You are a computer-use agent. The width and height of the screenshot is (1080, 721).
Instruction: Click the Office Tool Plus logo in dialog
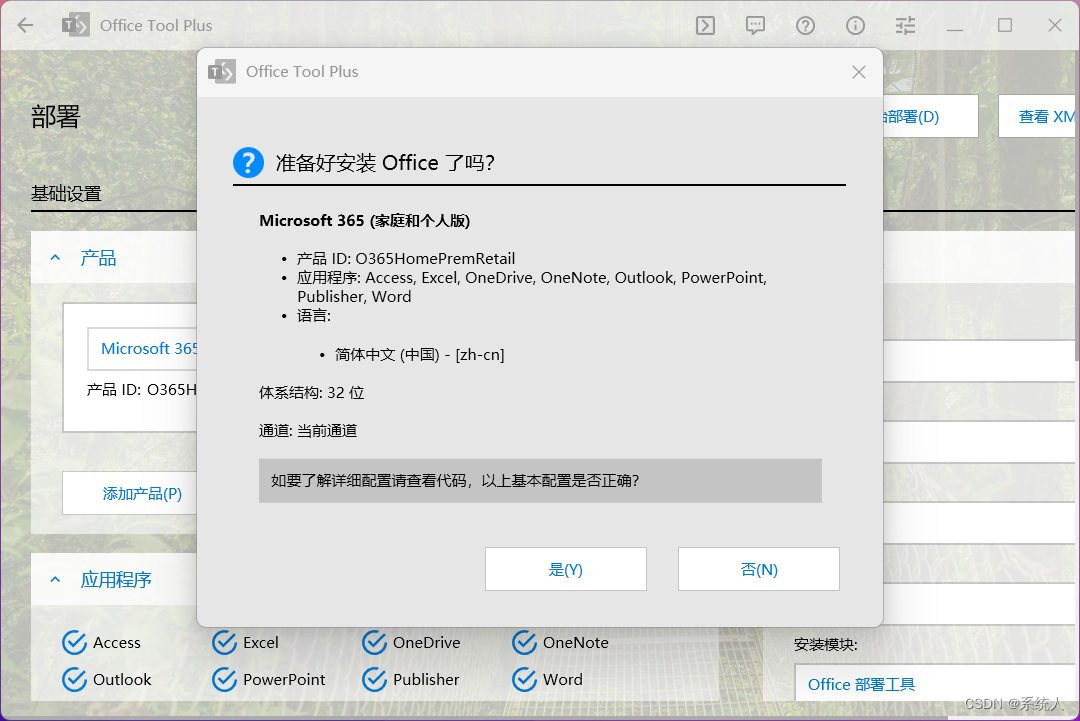[x=222, y=72]
